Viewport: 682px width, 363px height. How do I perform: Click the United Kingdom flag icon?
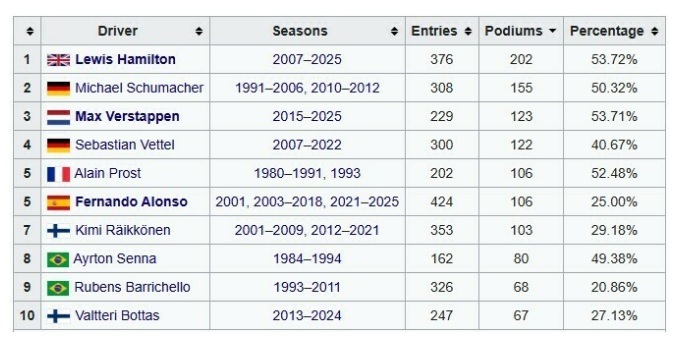(x=58, y=60)
